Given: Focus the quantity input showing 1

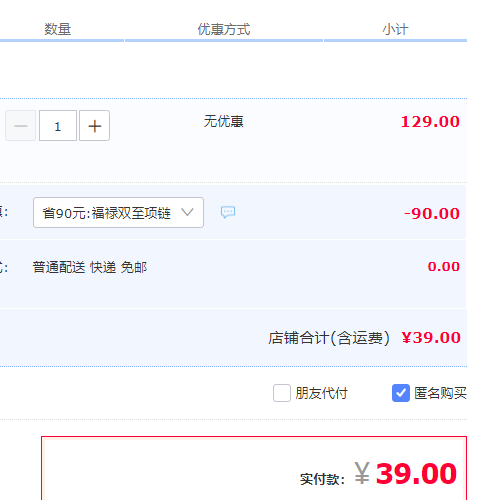Looking at the screenshot, I should (x=58, y=126).
